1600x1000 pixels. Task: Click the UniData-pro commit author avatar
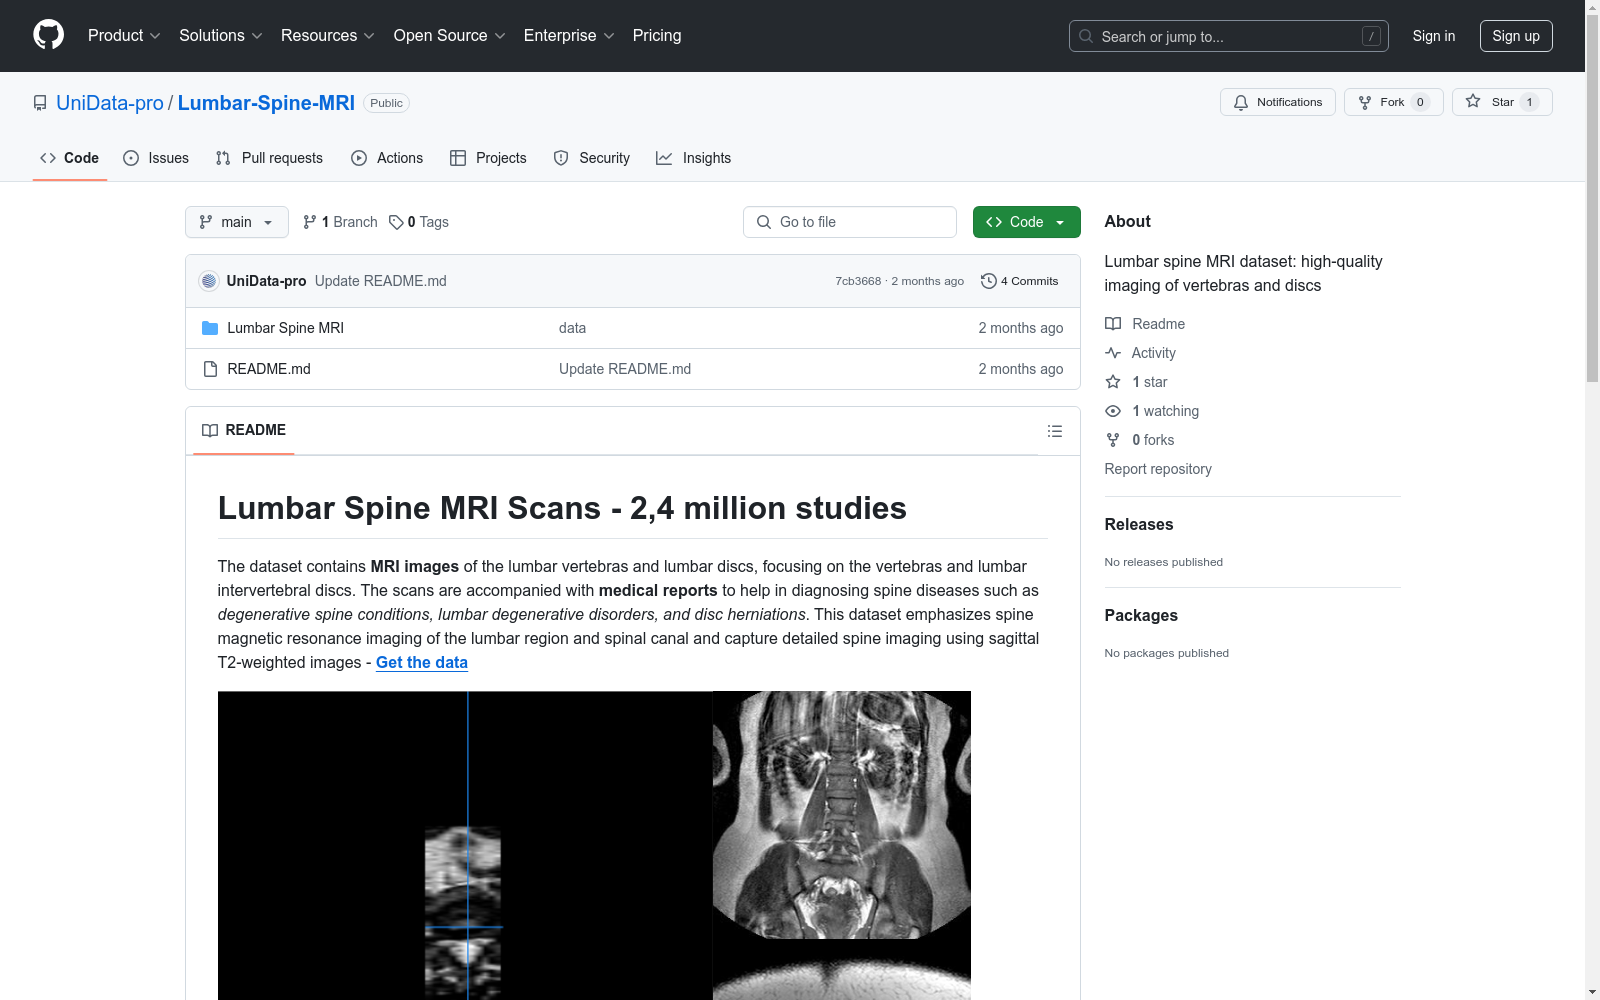209,281
